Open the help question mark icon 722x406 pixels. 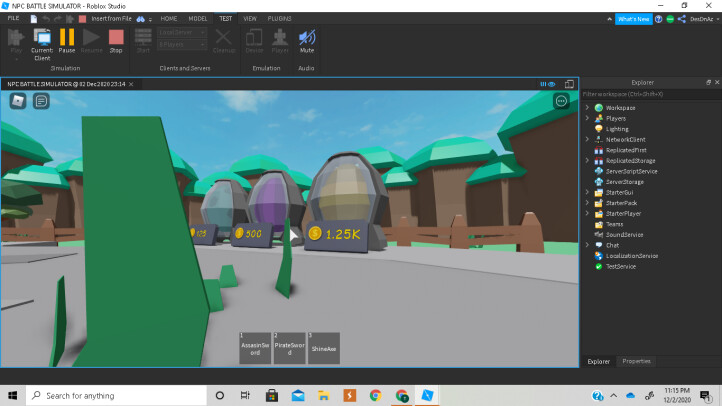[x=658, y=19]
